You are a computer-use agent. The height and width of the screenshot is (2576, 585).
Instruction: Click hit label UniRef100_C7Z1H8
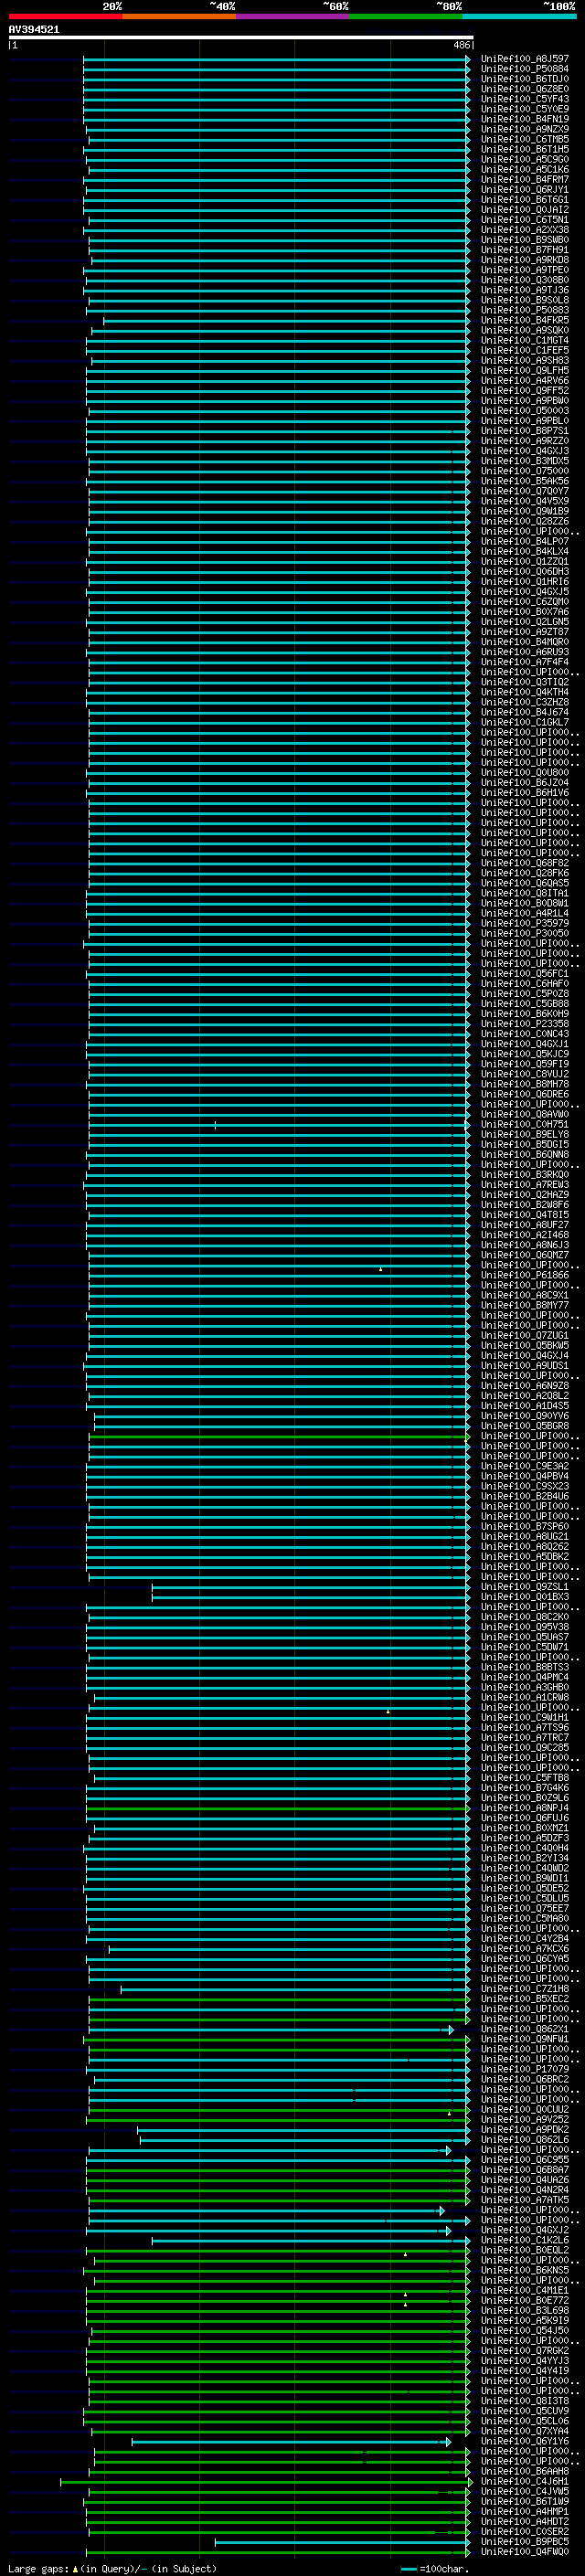click(x=525, y=1989)
